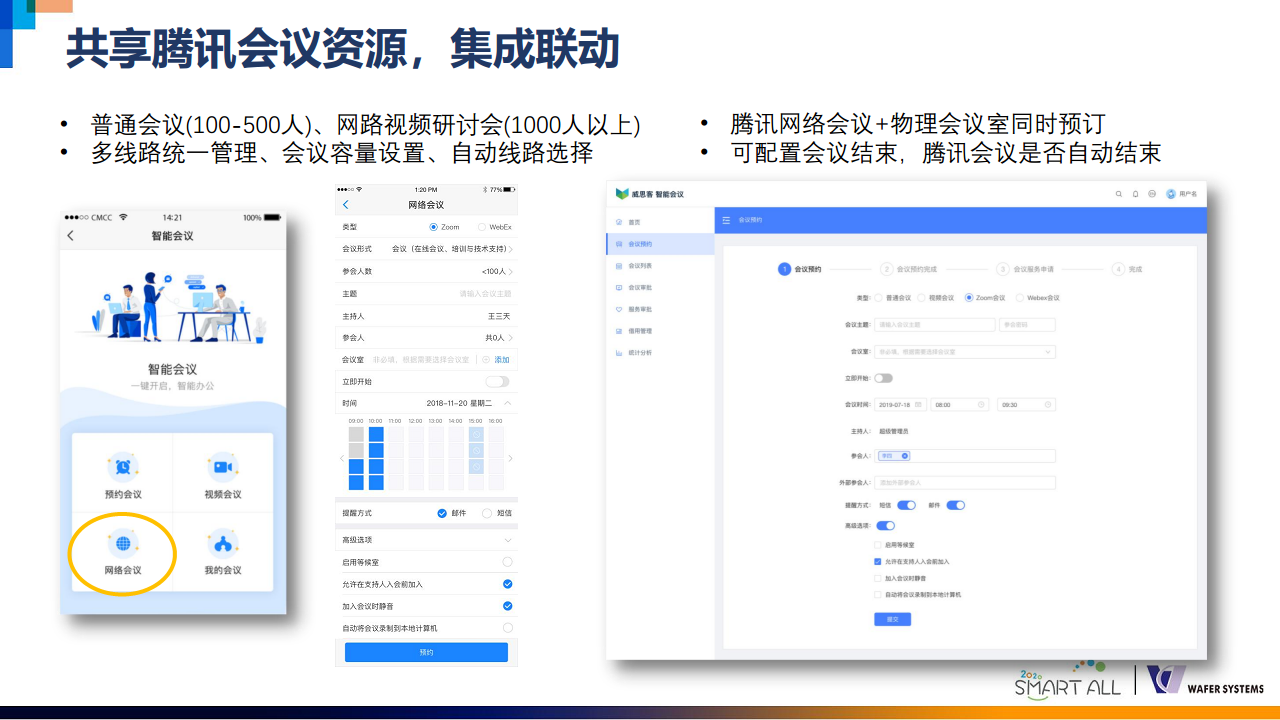Click notification bell in web header
This screenshot has height=720, width=1280.
1136,194
